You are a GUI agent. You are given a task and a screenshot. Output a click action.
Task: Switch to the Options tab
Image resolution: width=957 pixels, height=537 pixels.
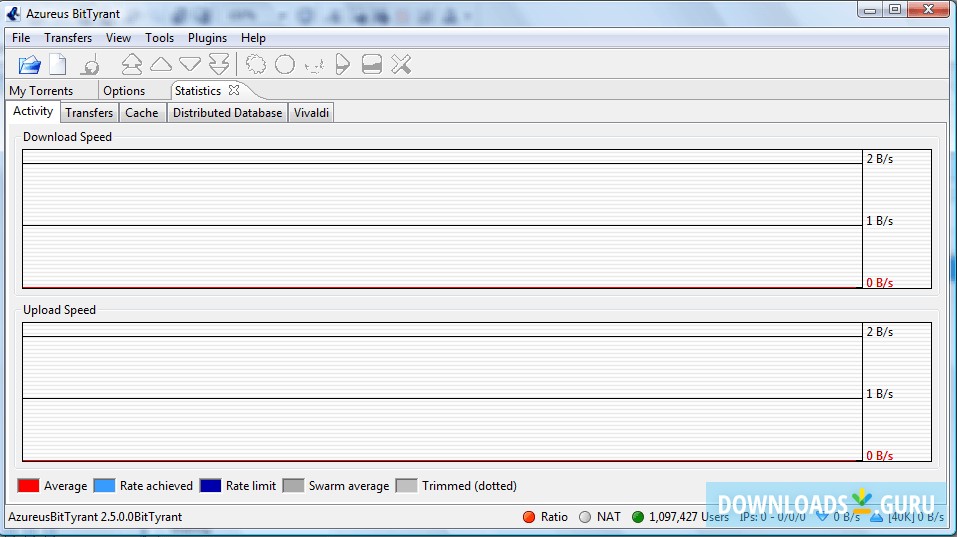pyautogui.click(x=124, y=91)
